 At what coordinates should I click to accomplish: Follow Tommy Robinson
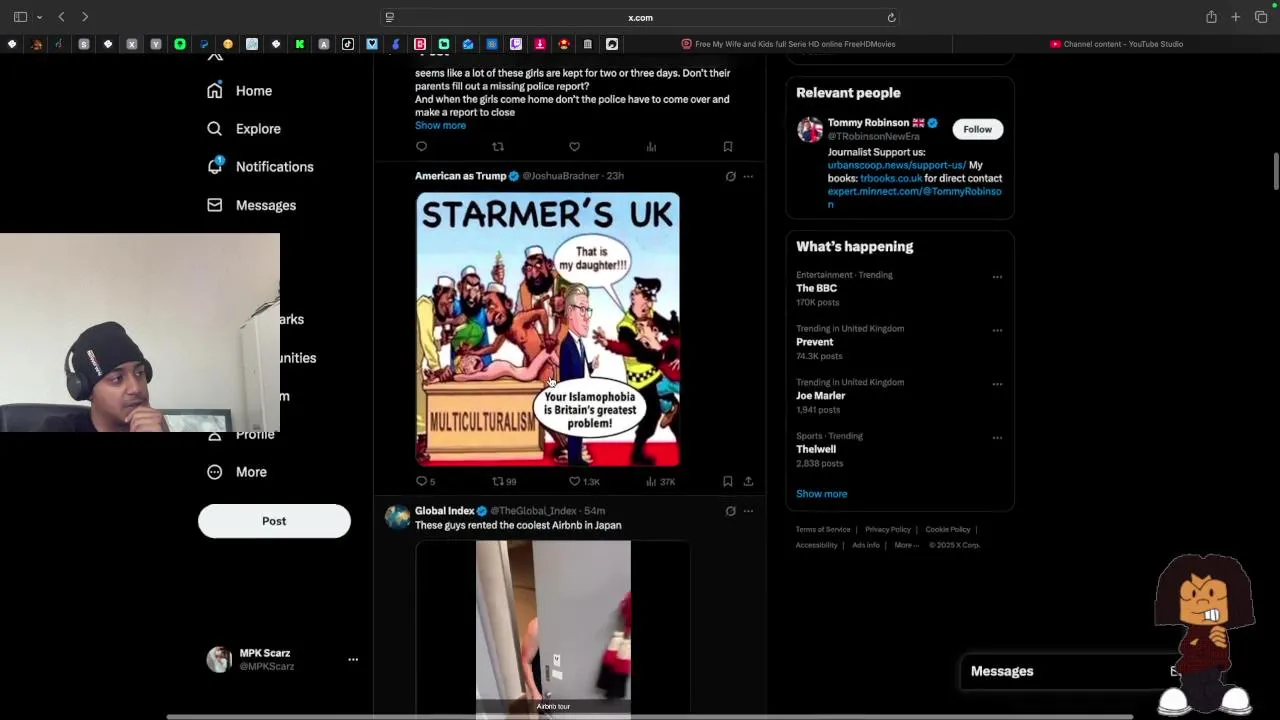(x=977, y=129)
